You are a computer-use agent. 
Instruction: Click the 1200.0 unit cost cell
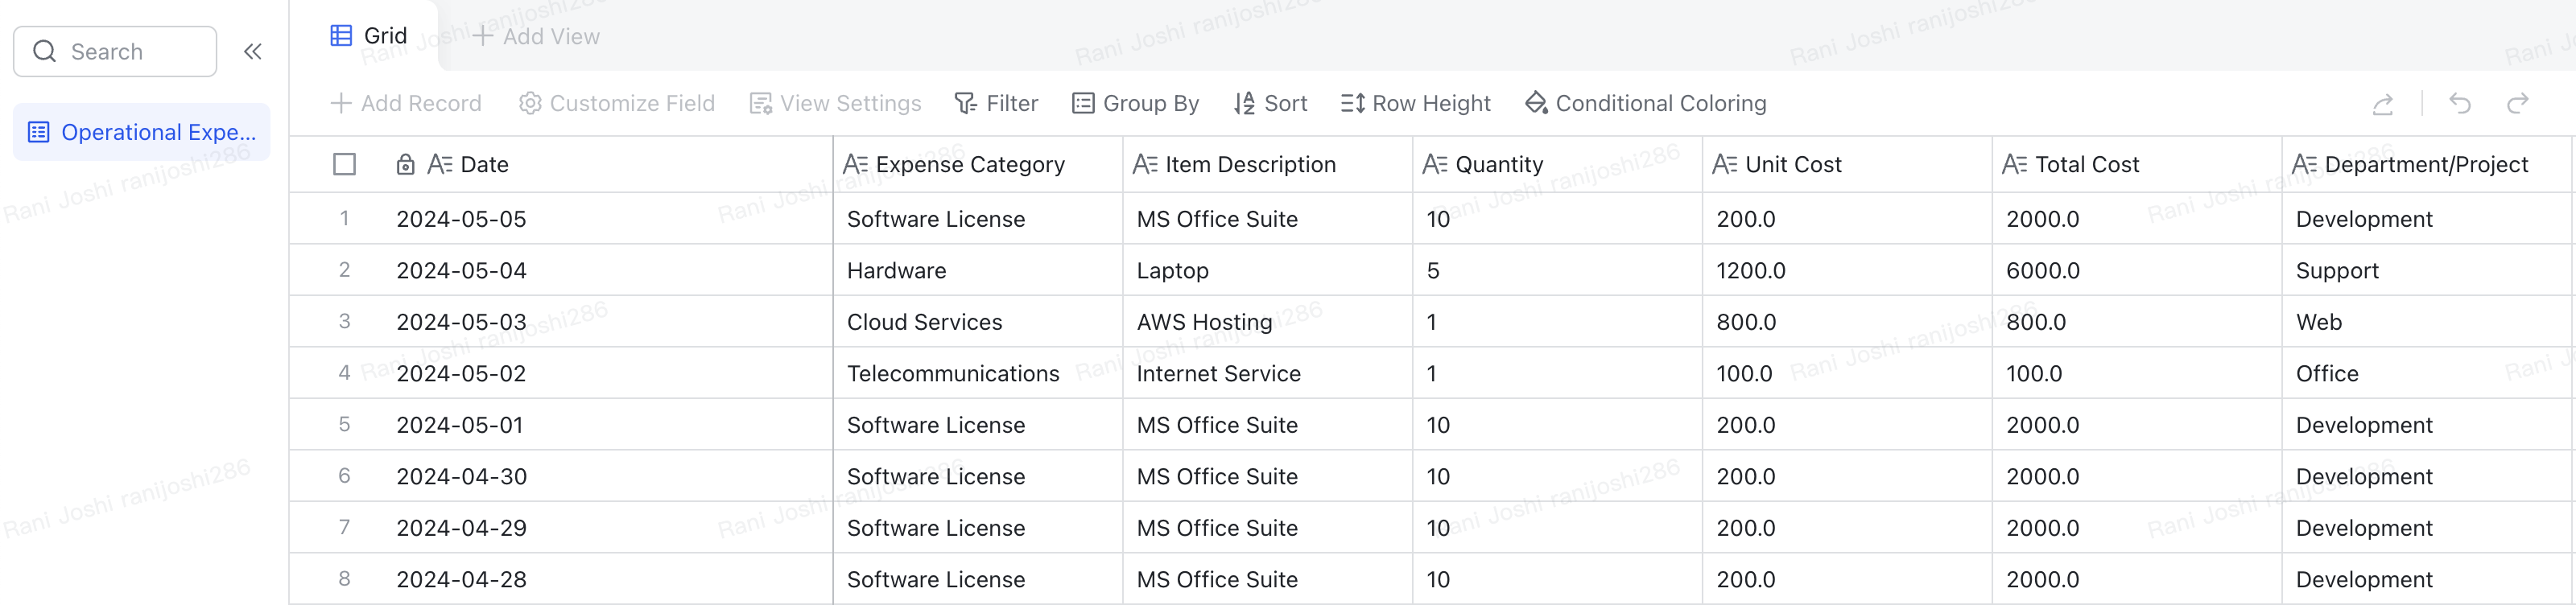(1848, 271)
